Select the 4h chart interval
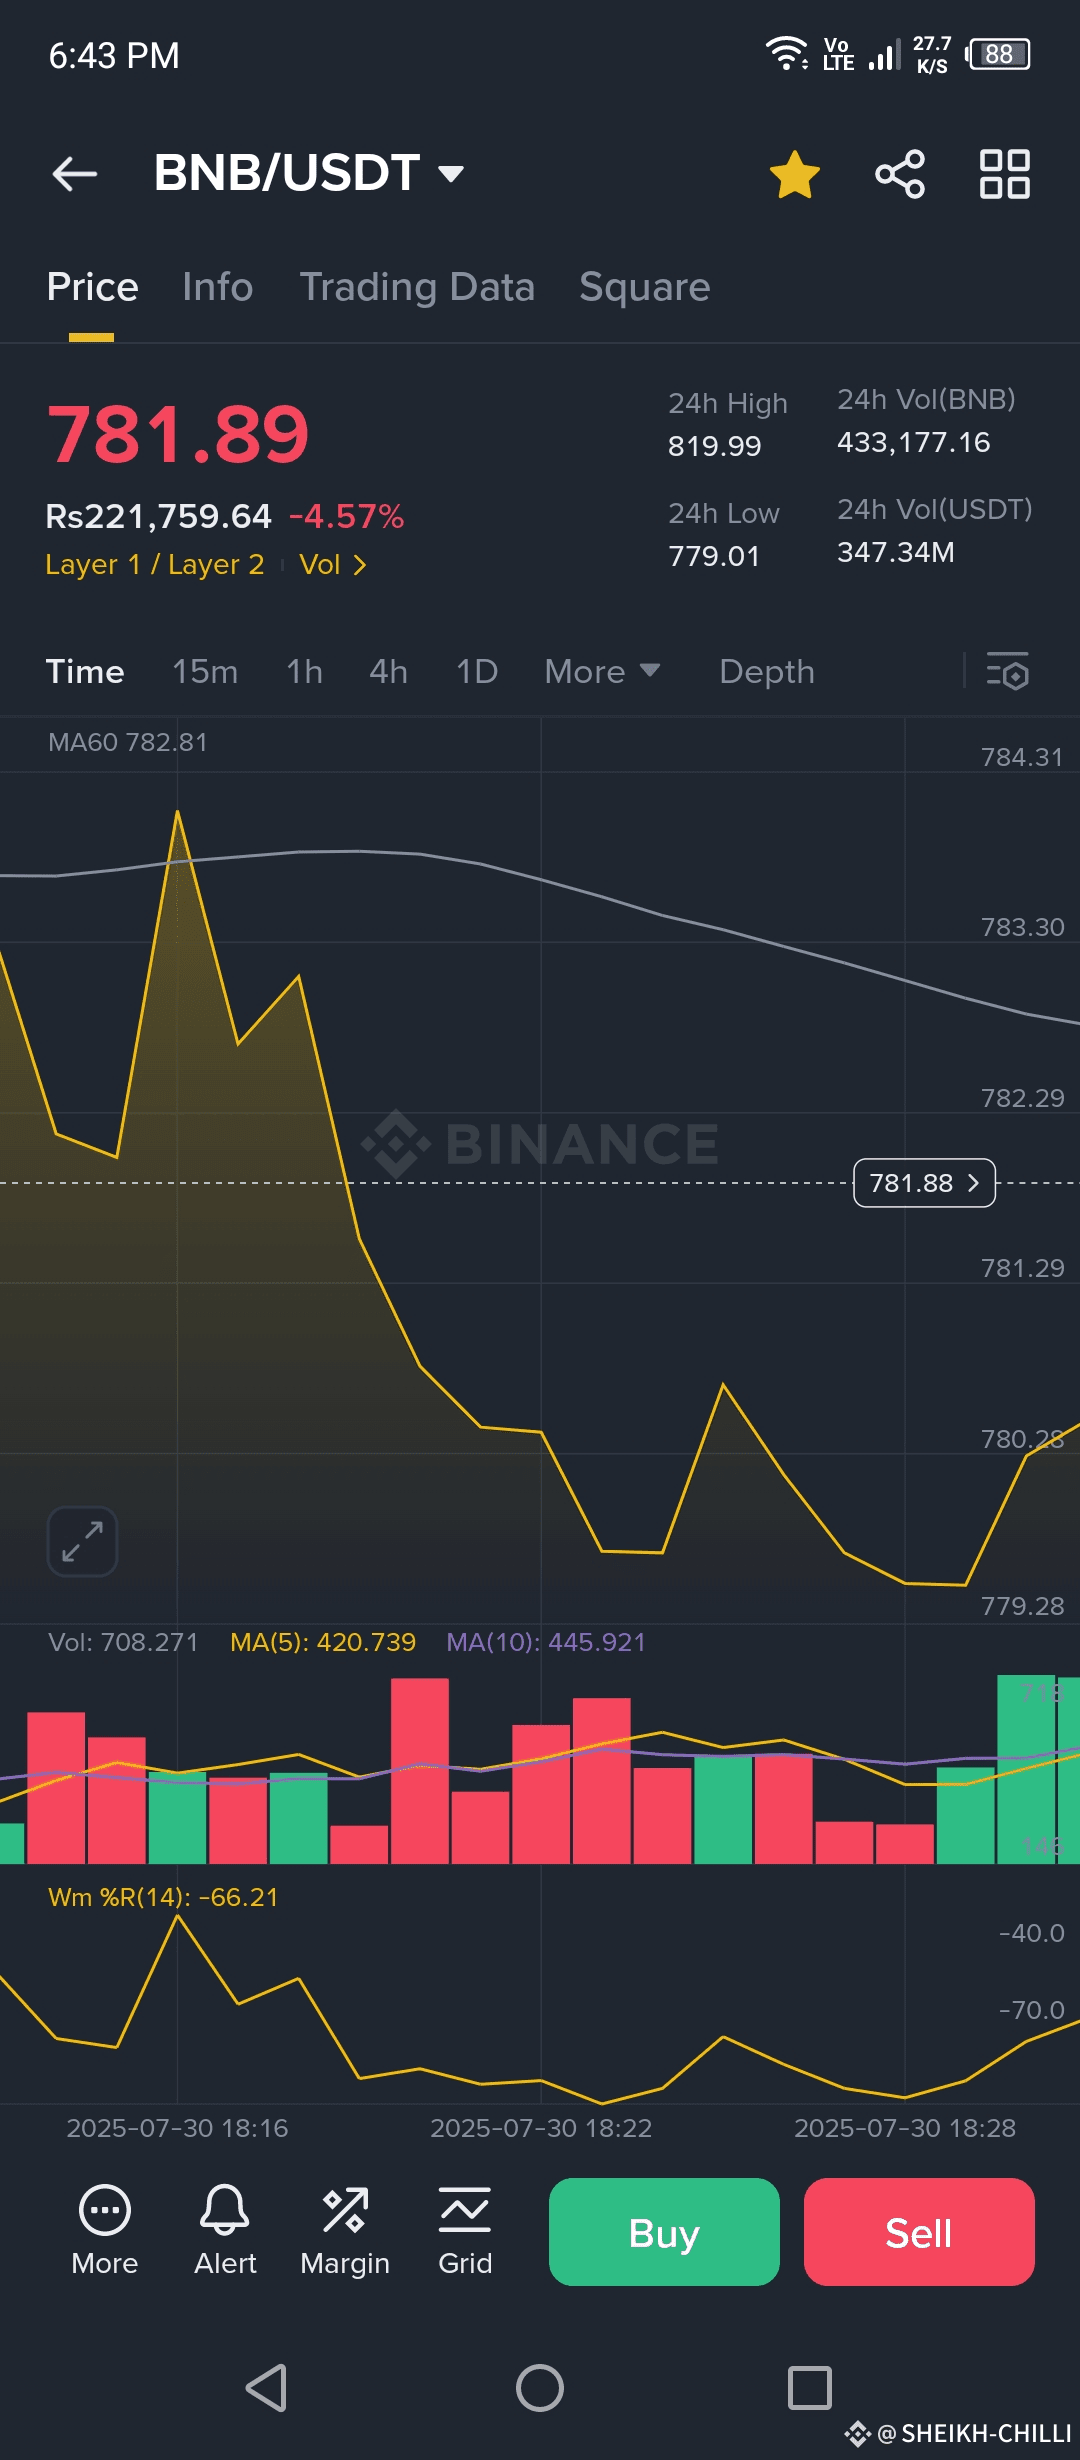The height and width of the screenshot is (2460, 1080). click(388, 672)
